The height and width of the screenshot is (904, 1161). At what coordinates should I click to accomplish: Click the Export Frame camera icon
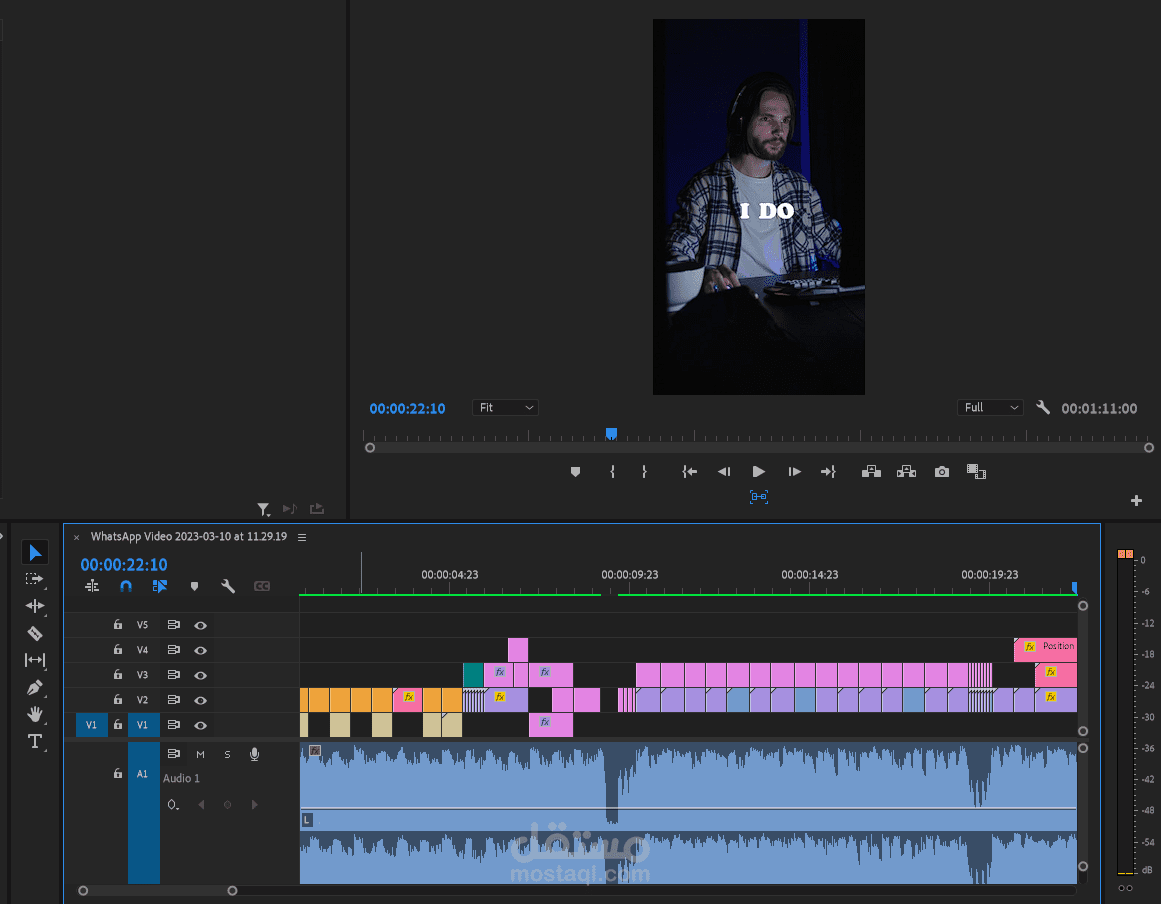[x=941, y=472]
